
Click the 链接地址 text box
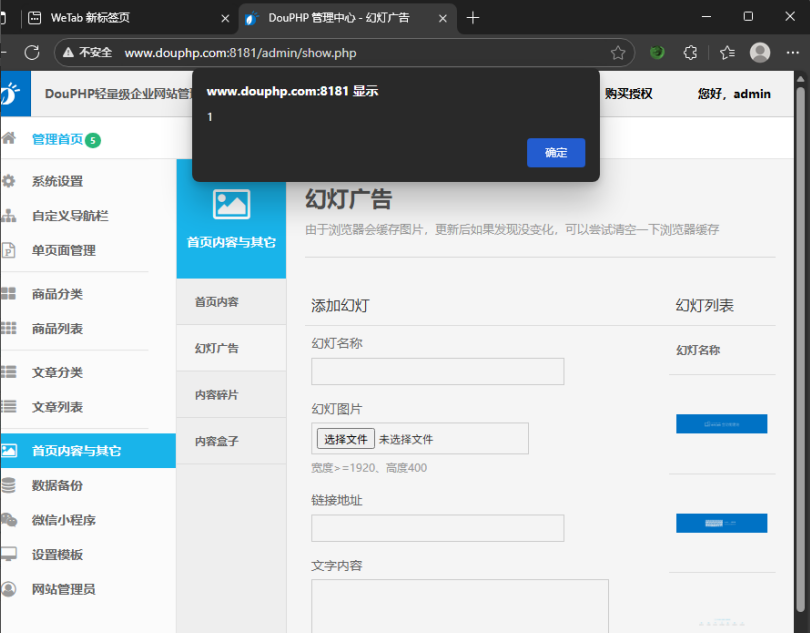point(437,528)
